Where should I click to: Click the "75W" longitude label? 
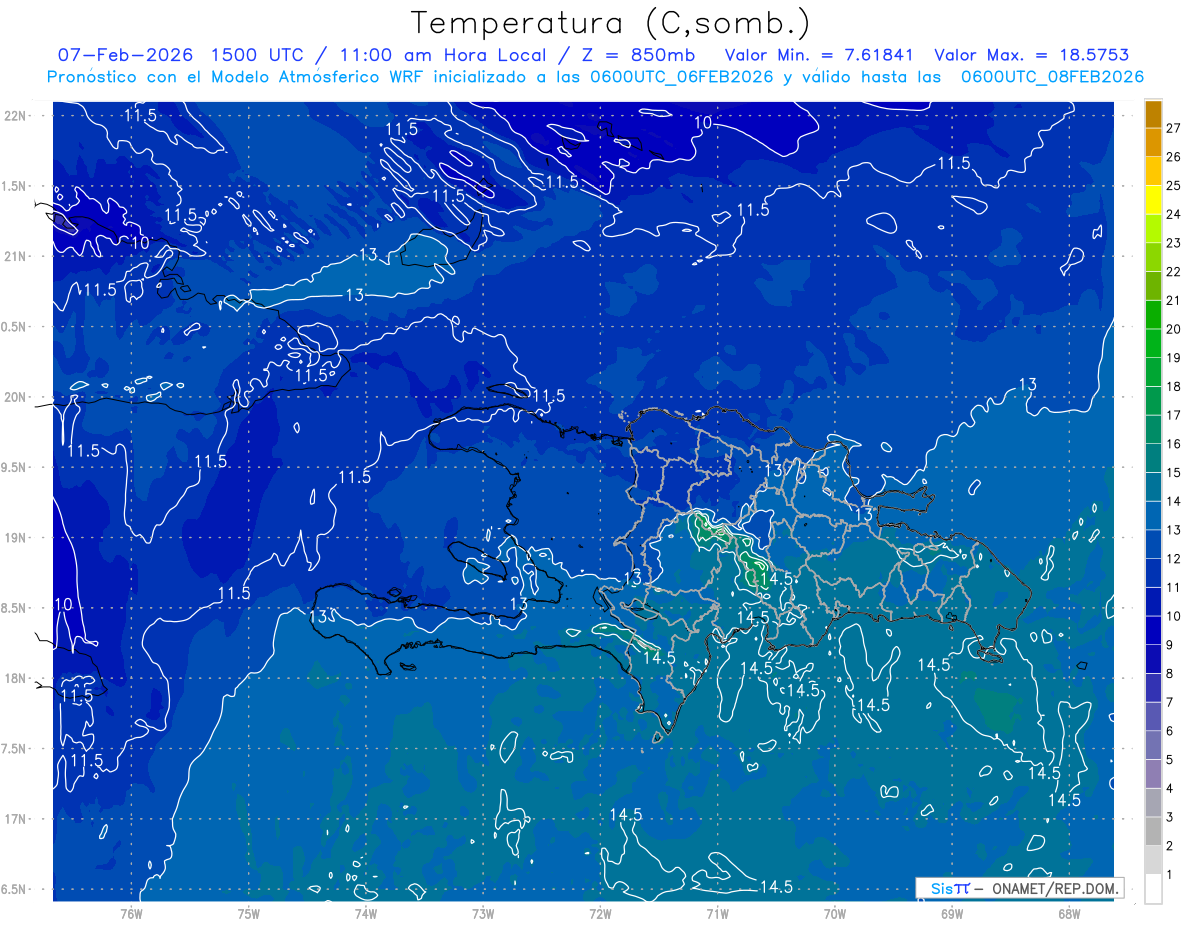[249, 914]
